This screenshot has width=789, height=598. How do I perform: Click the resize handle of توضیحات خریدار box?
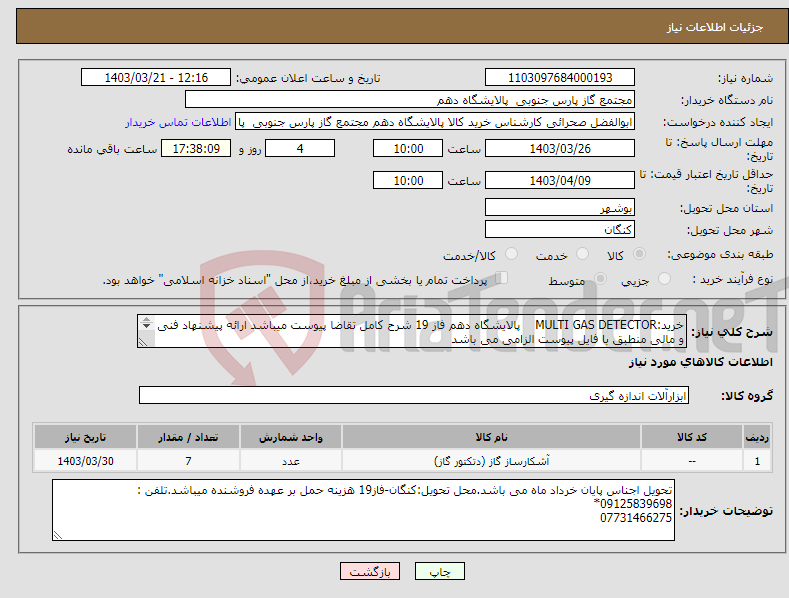tap(58, 536)
